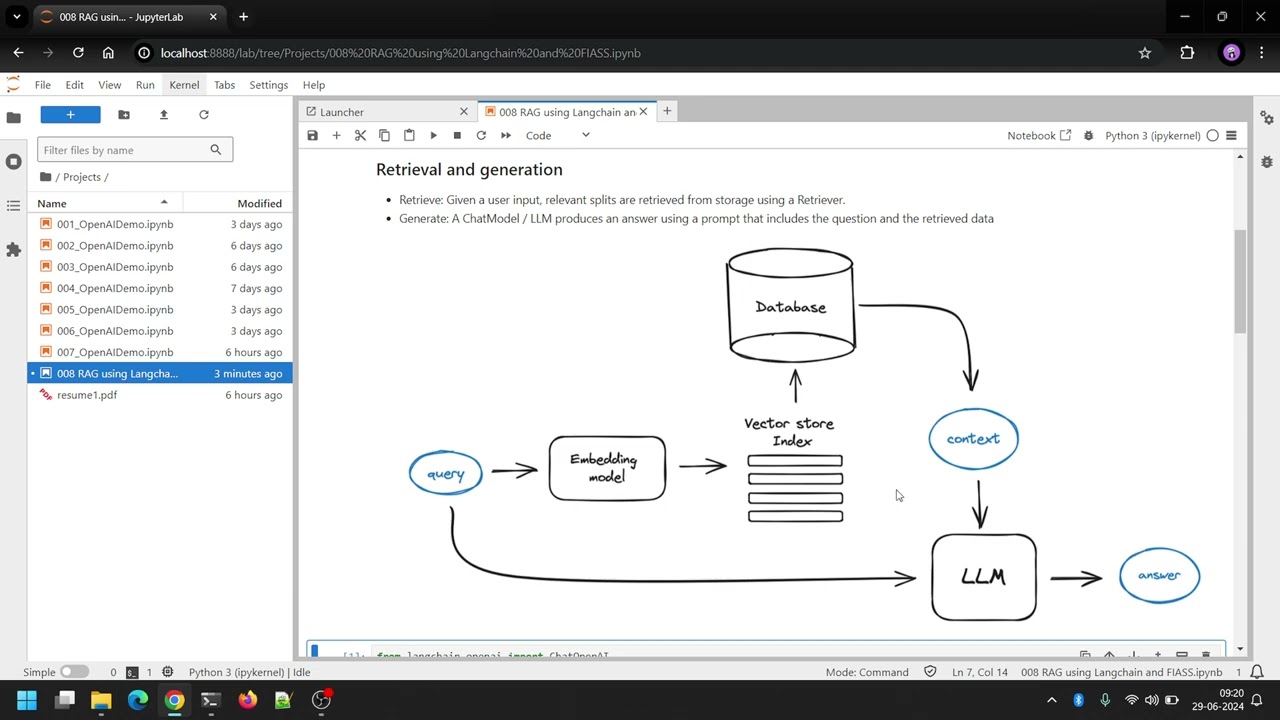1280x720 pixels.
Task: Open the property inspector gears icon
Action: click(1267, 118)
